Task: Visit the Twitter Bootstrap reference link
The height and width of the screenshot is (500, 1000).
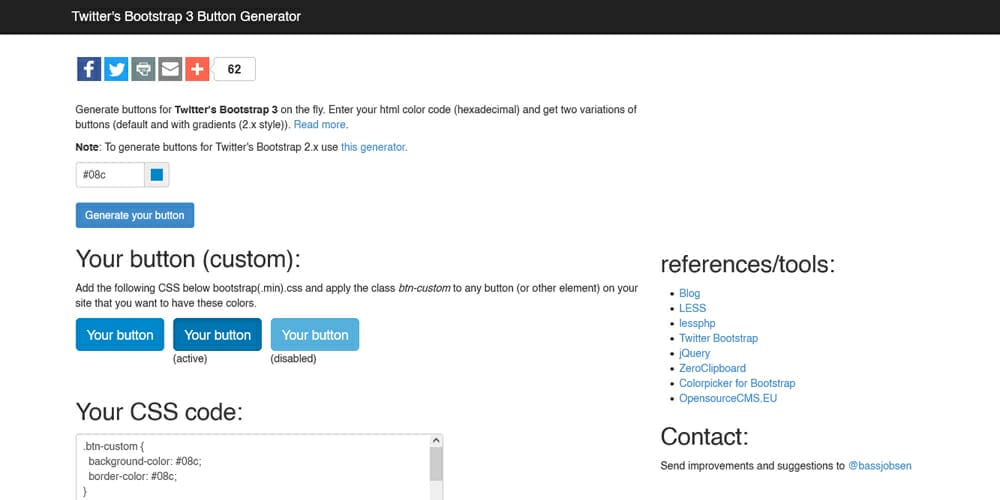Action: [718, 338]
